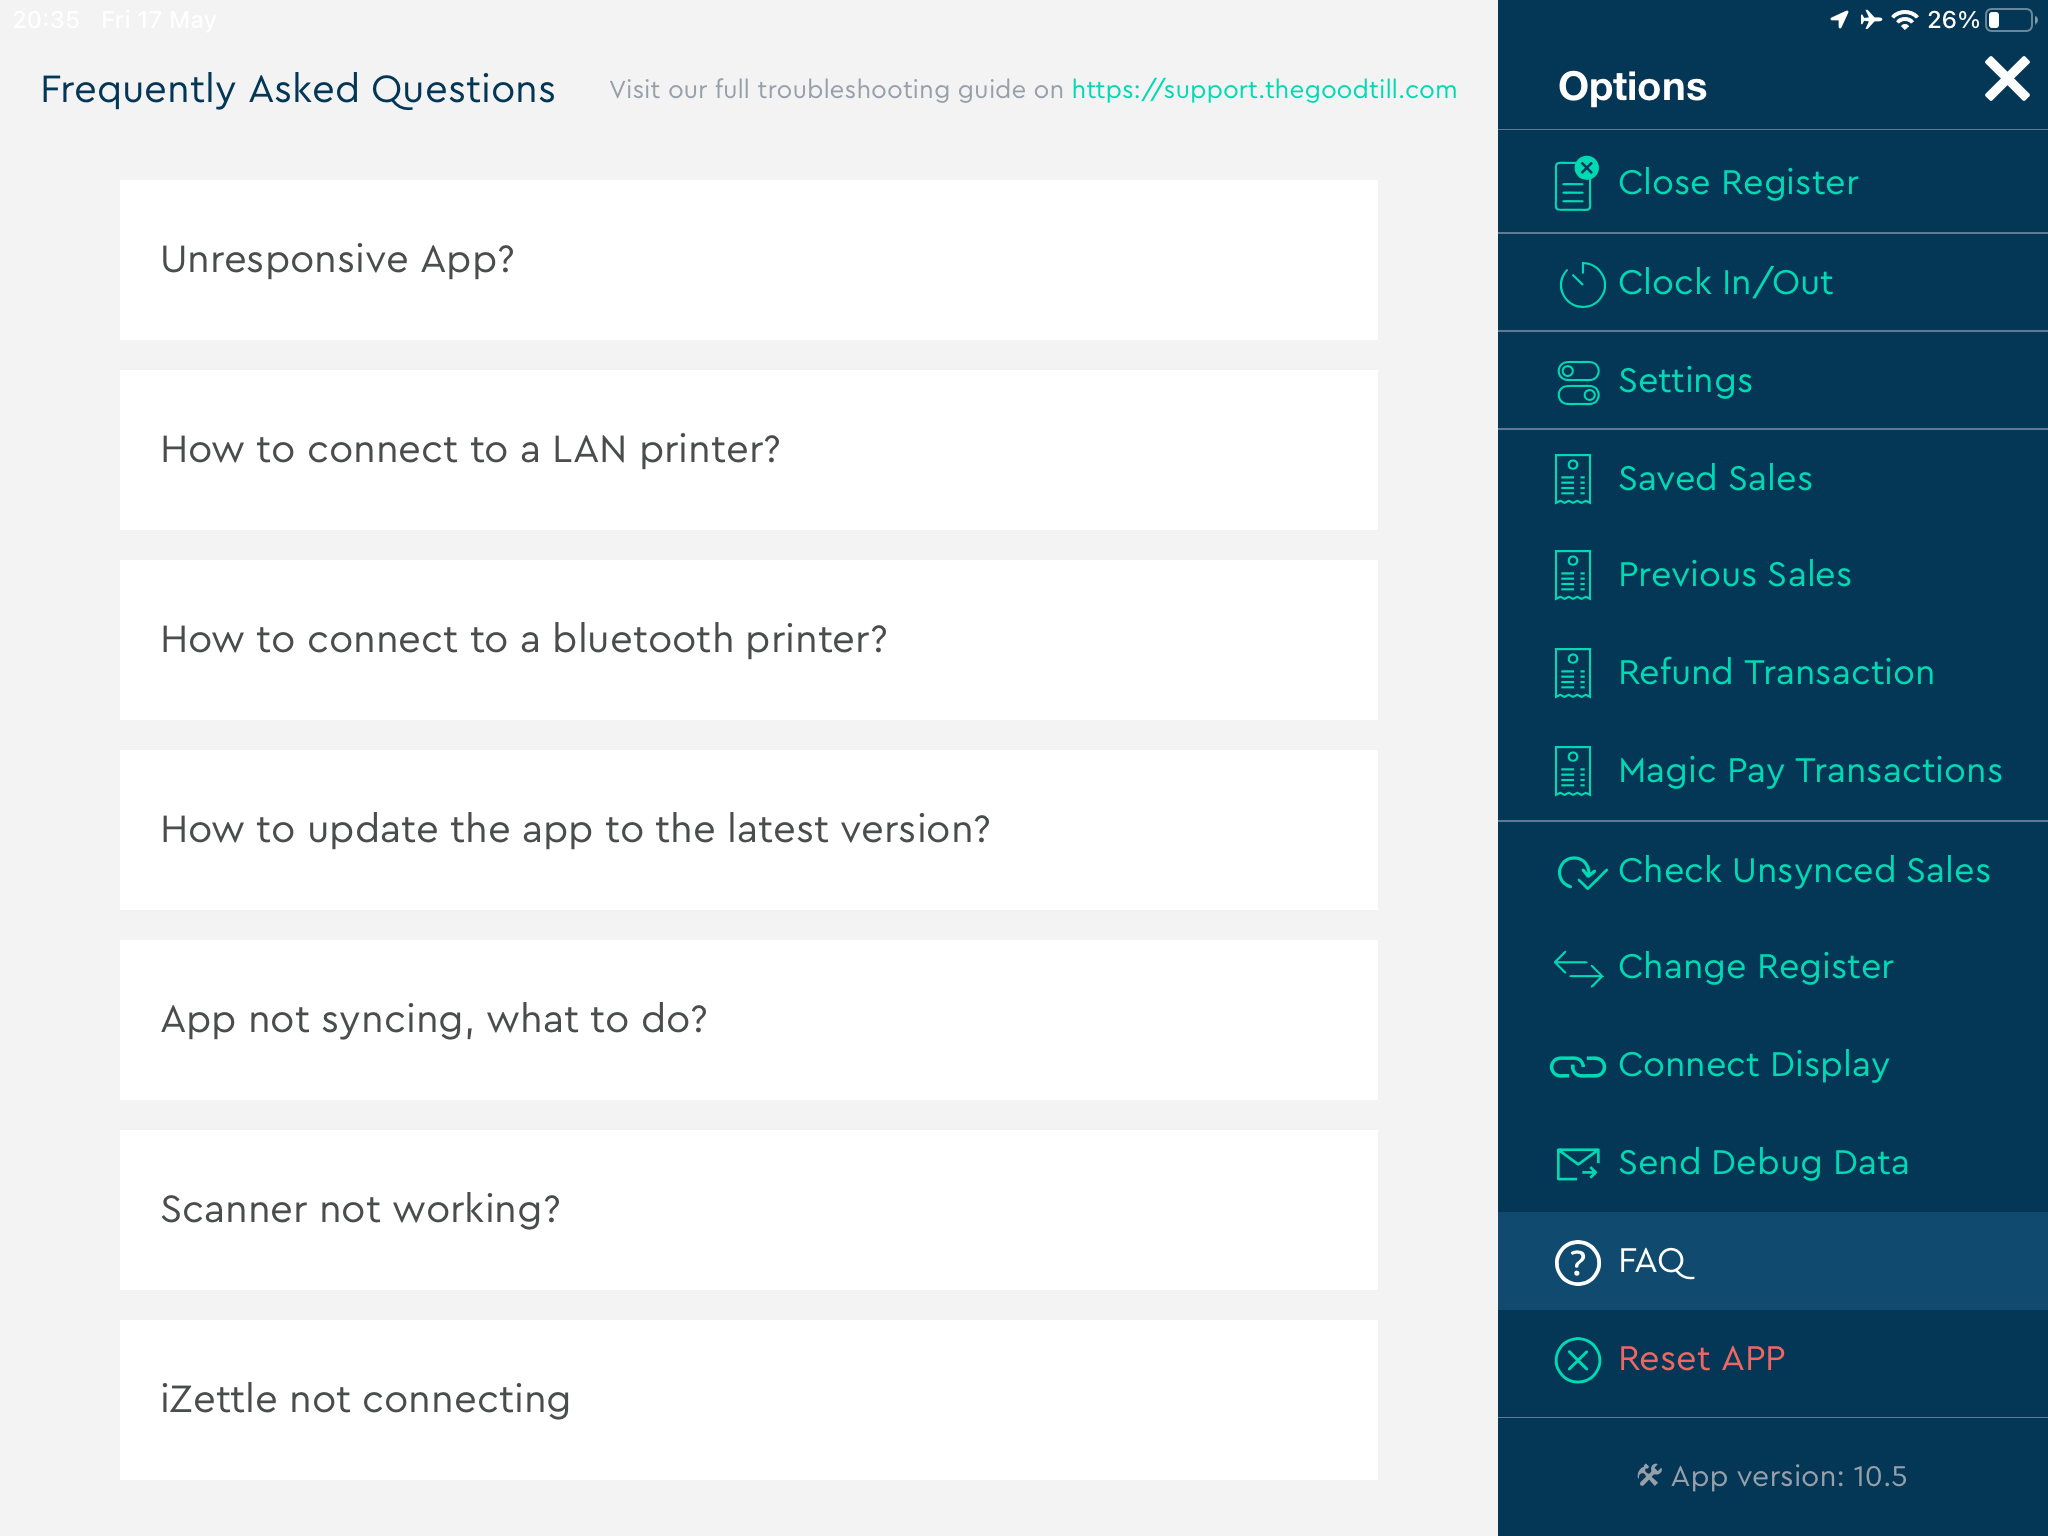Open the Magic Pay Transactions entry
This screenshot has width=2048, height=1536.
click(x=1809, y=771)
